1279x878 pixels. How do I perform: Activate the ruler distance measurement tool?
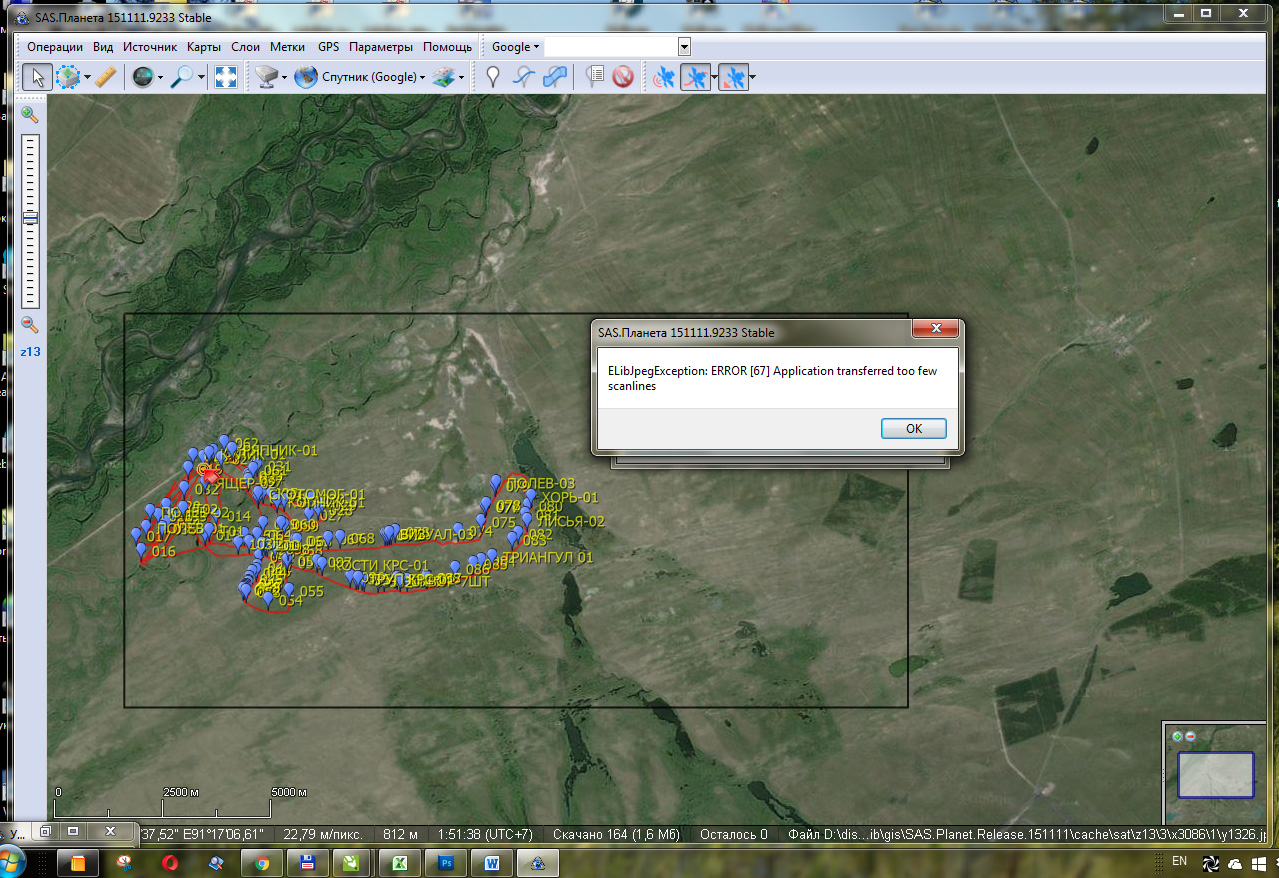106,77
